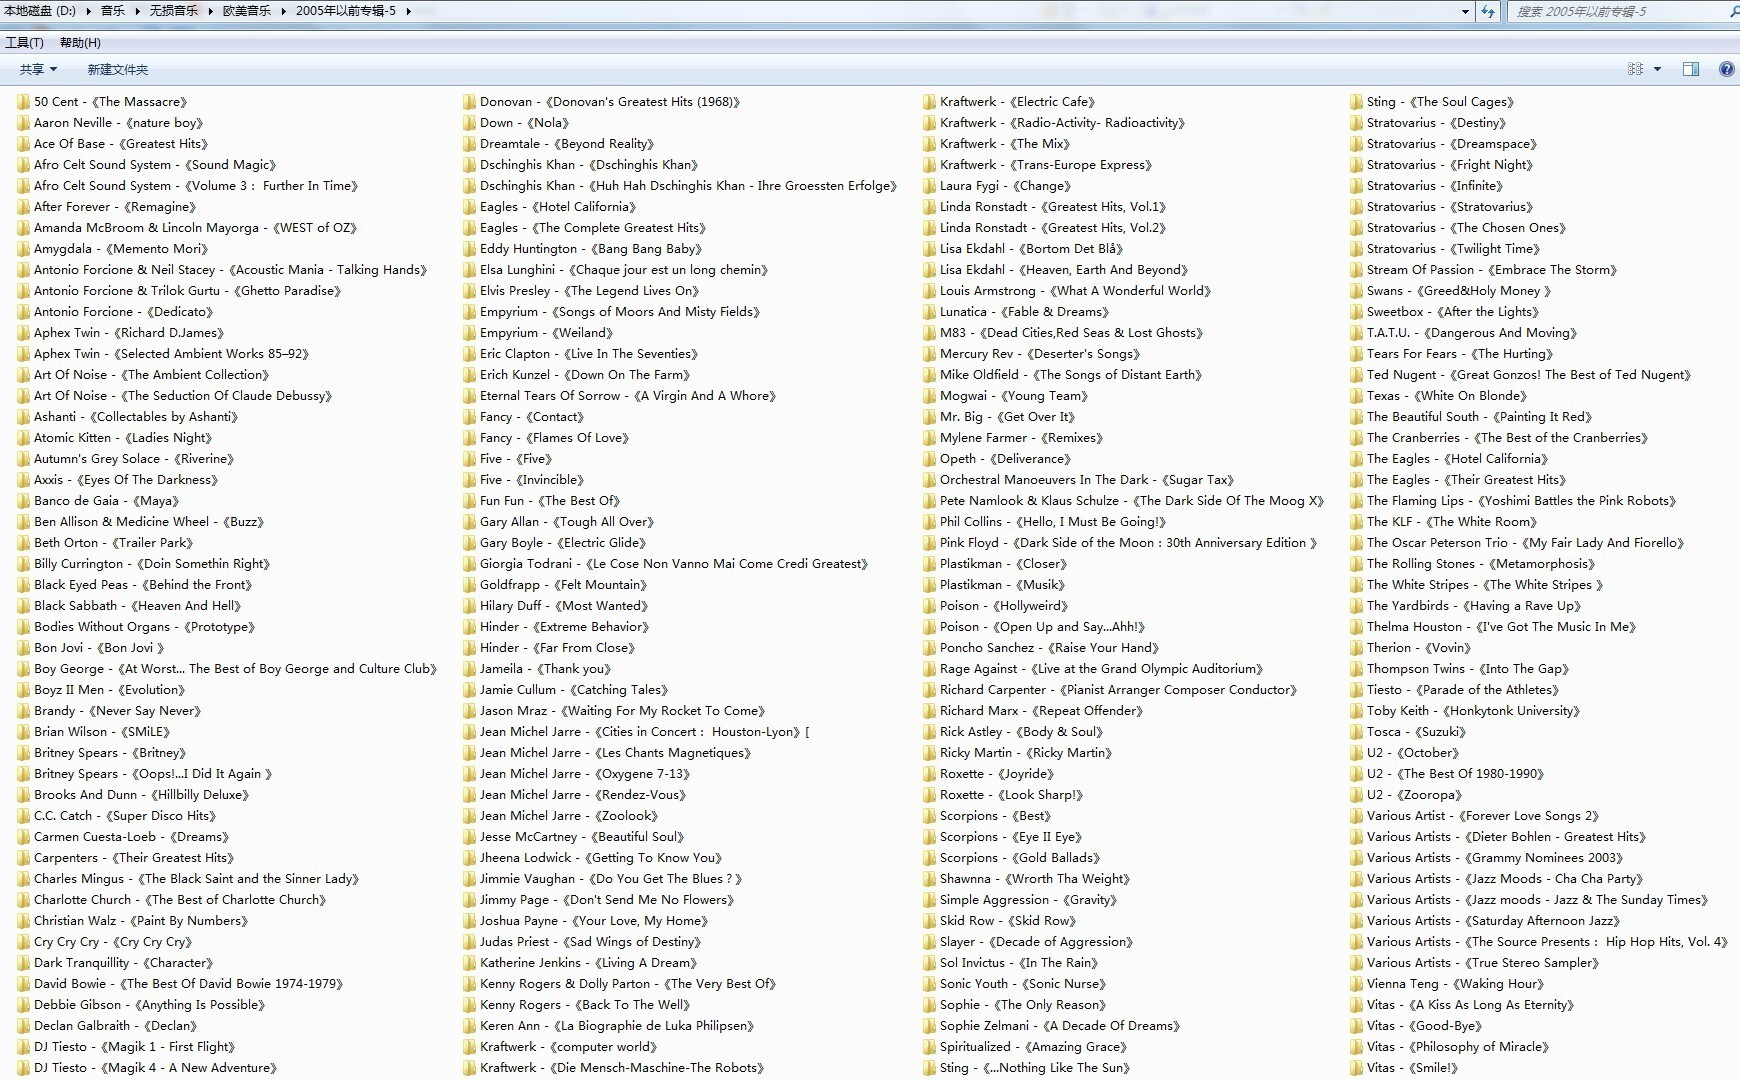
Task: Go to 欧美音乐 in the breadcrumb path
Action: pos(246,11)
